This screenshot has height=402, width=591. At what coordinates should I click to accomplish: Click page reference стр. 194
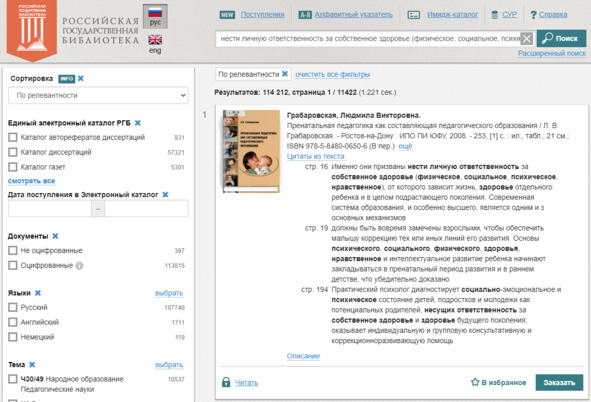click(x=314, y=290)
